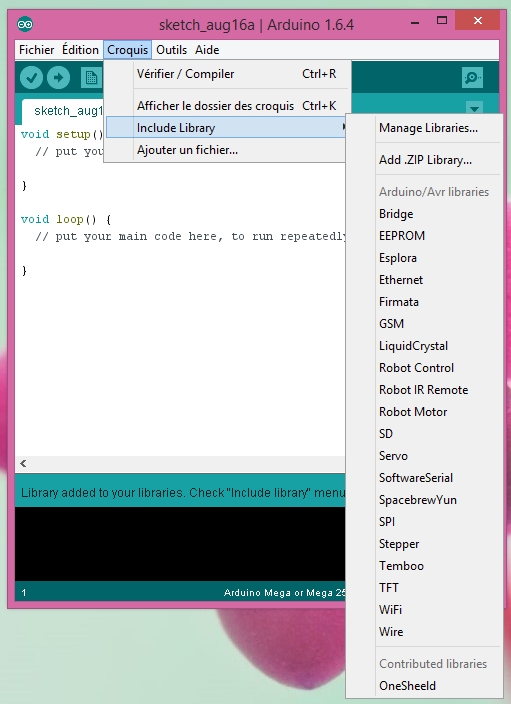511x704 pixels.
Task: Open the Outils menu
Action: click(x=171, y=50)
